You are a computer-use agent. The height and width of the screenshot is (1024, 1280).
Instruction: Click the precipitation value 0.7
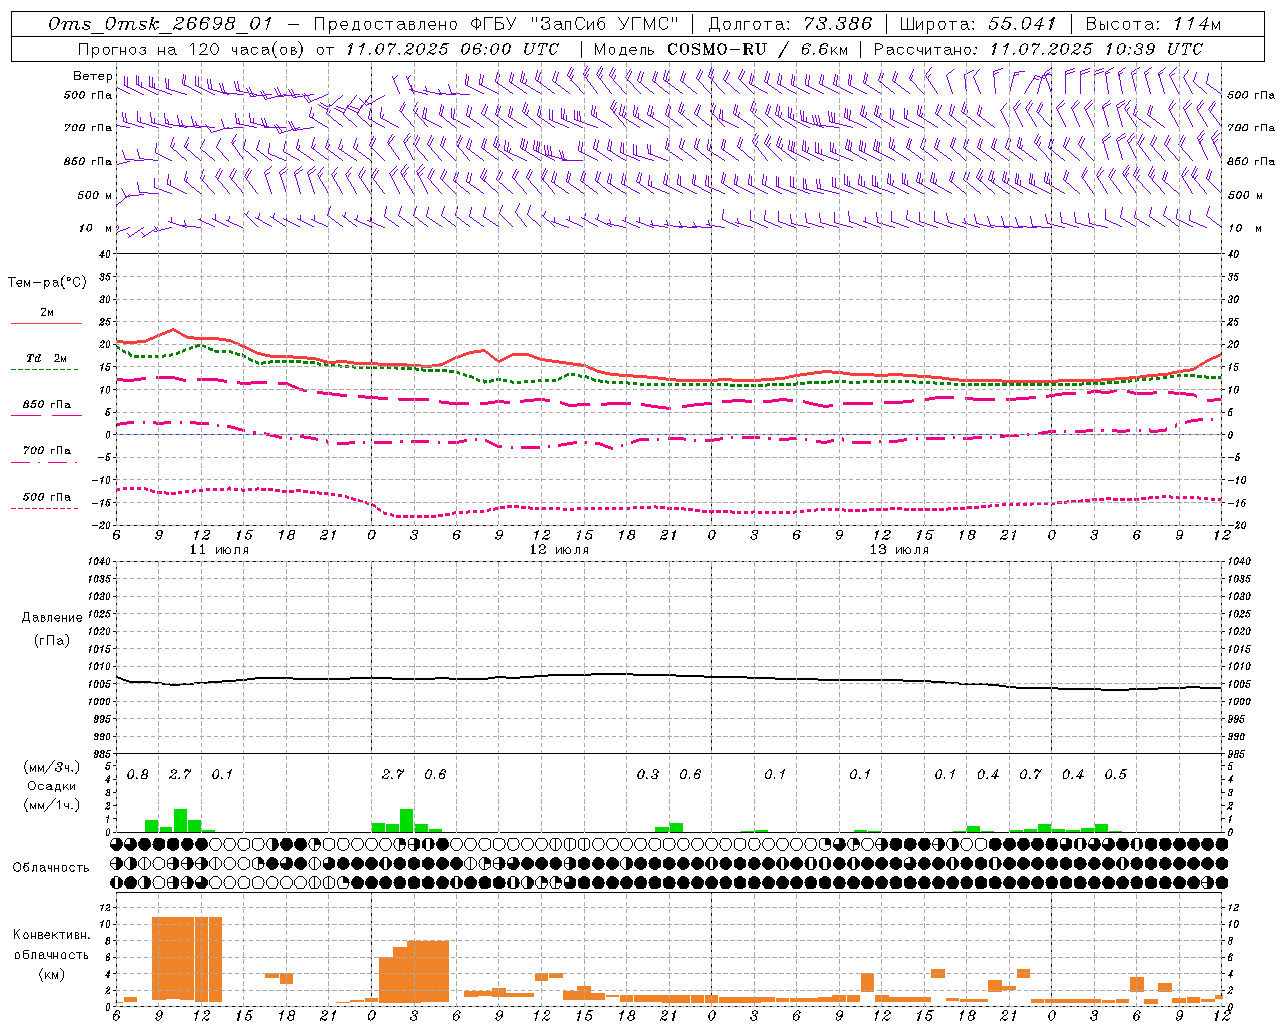[1030, 775]
